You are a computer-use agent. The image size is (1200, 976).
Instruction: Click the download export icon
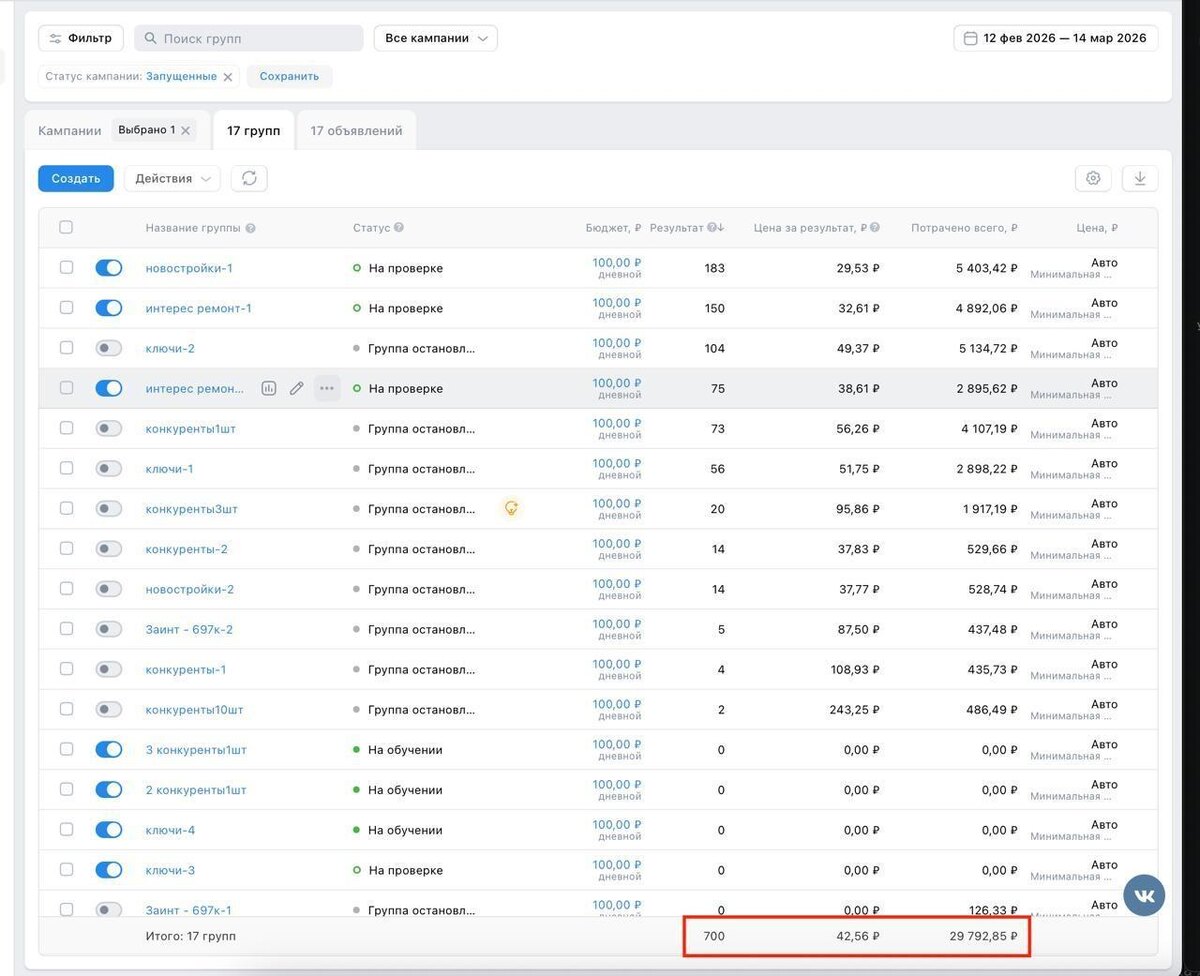(1140, 178)
